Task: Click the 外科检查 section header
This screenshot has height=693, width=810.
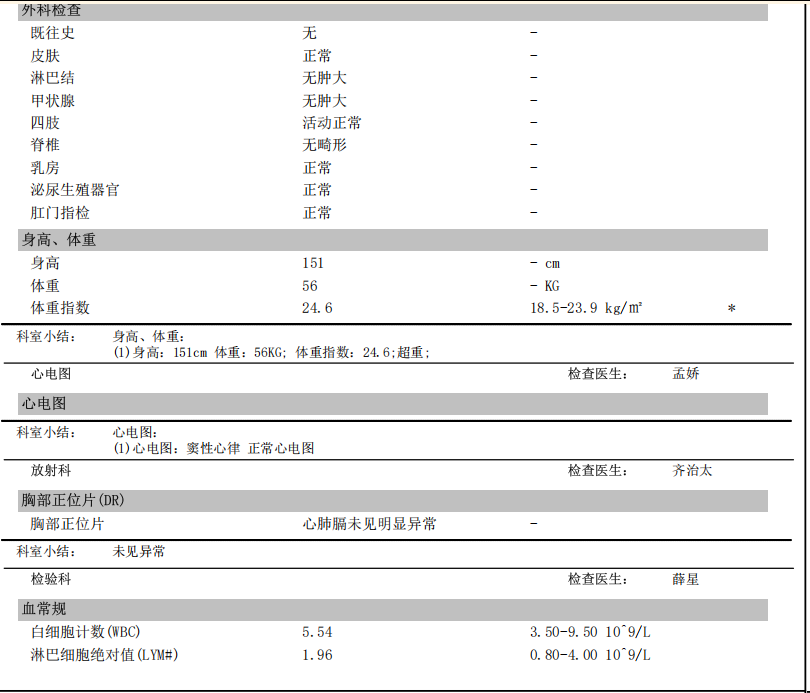Action: pos(52,10)
